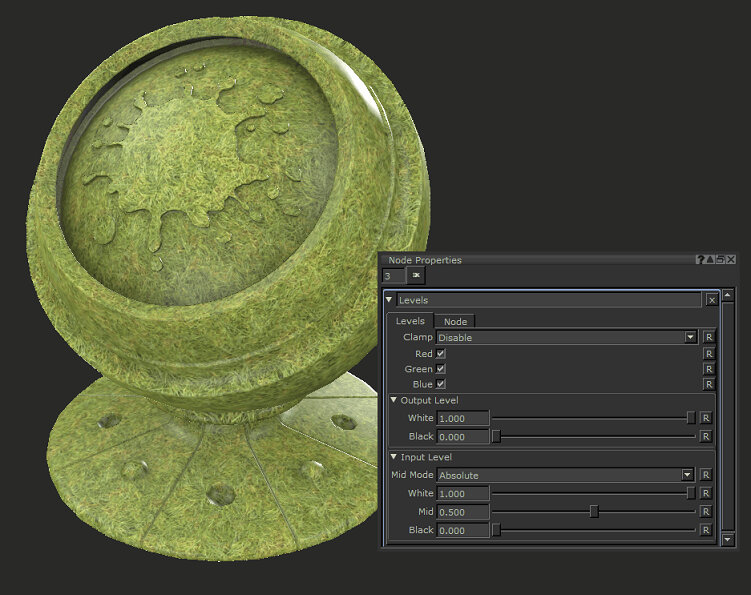
Task: Switch to the Node tab
Action: point(455,321)
